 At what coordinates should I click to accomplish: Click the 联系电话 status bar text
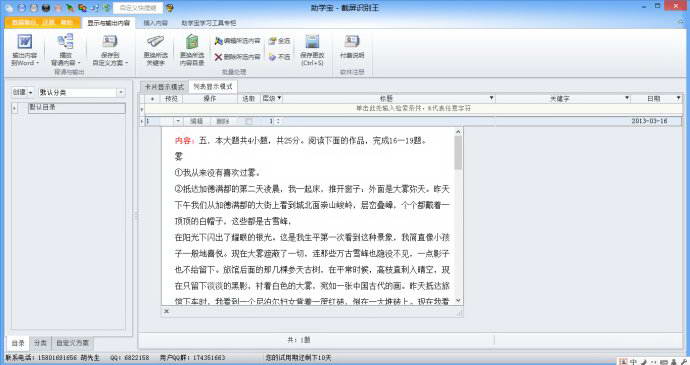click(52, 358)
